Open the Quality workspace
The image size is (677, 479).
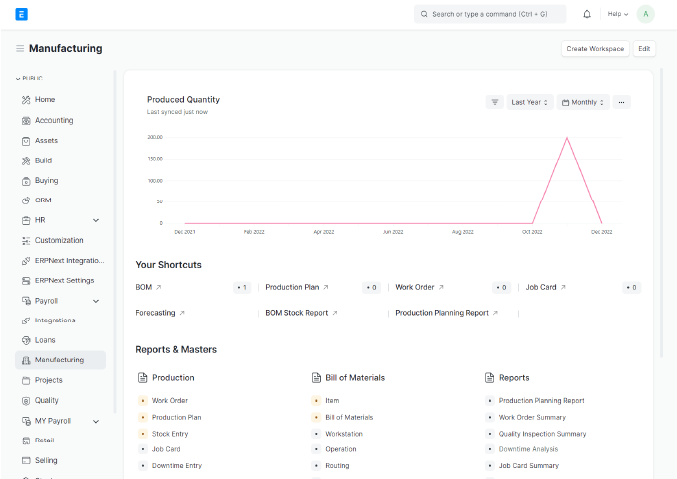pyautogui.click(x=60, y=401)
